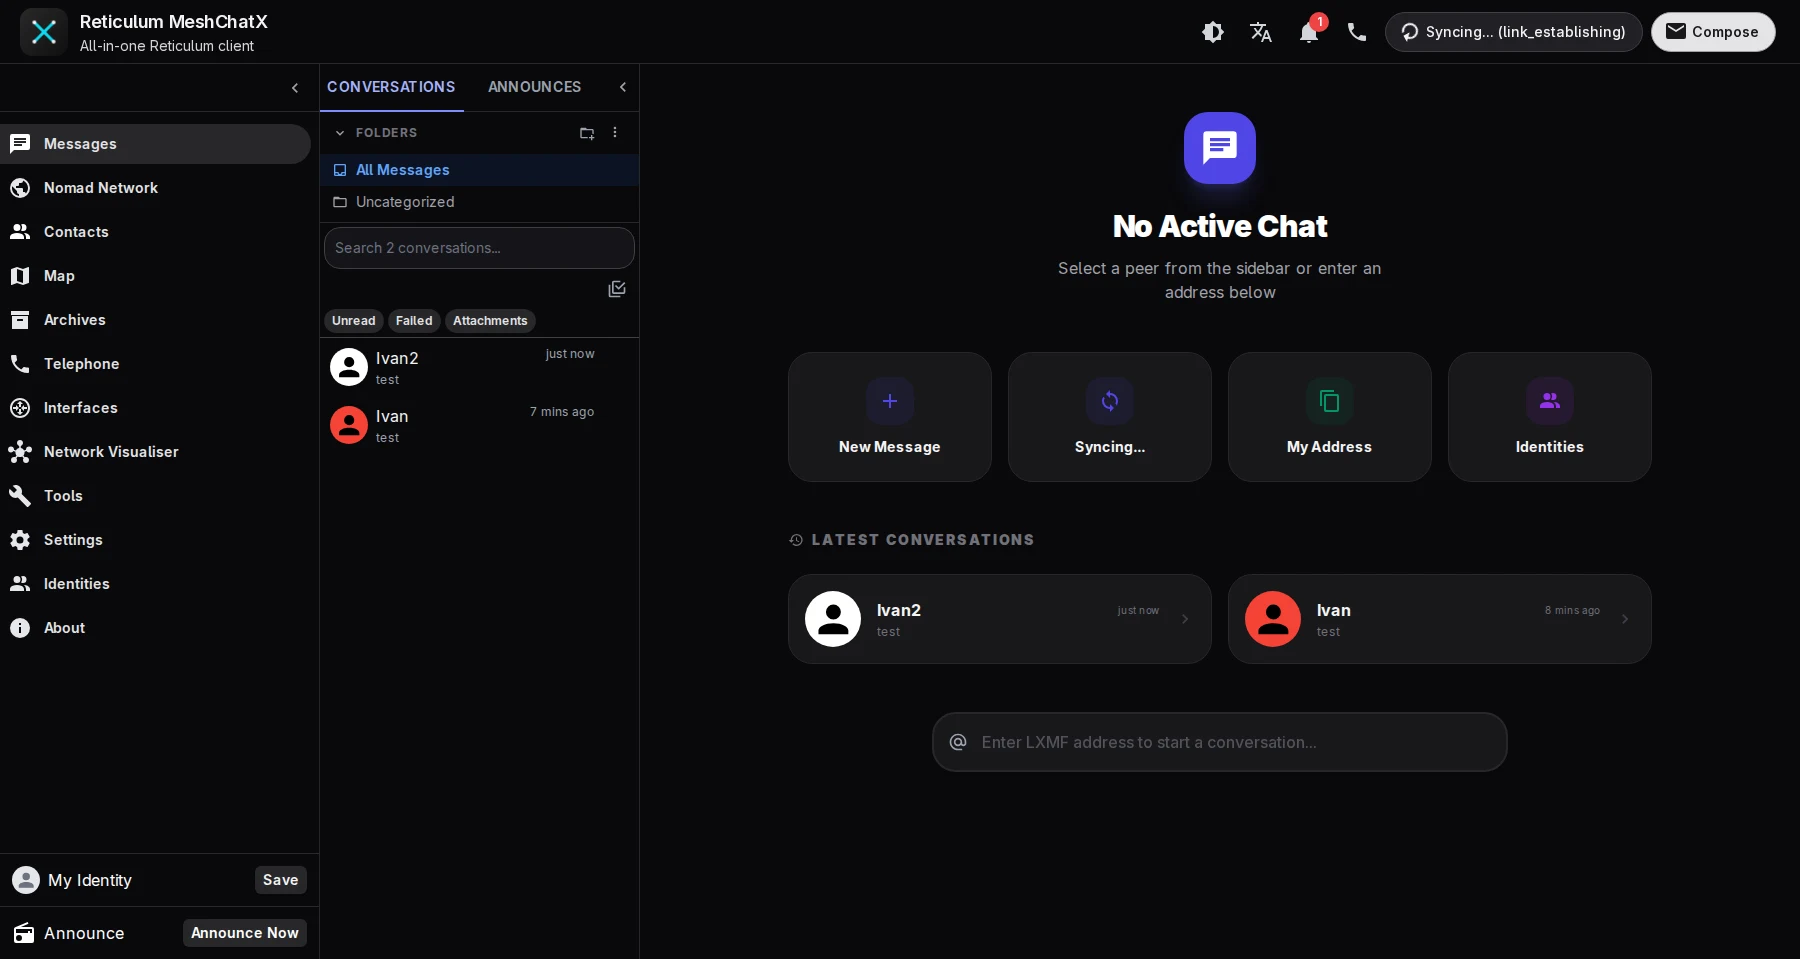Screen dimensions: 1800x959
Task: Open the folders three-dot options menu
Action: pyautogui.click(x=615, y=133)
